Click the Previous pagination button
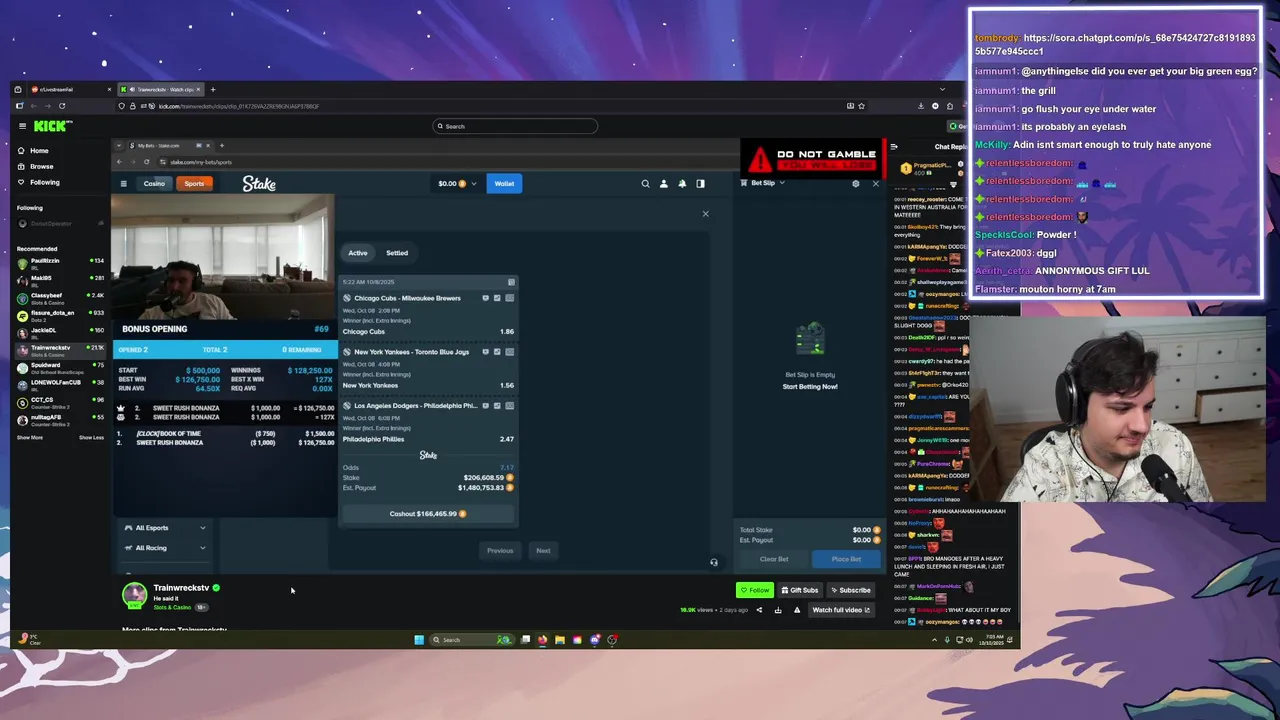 (x=500, y=551)
